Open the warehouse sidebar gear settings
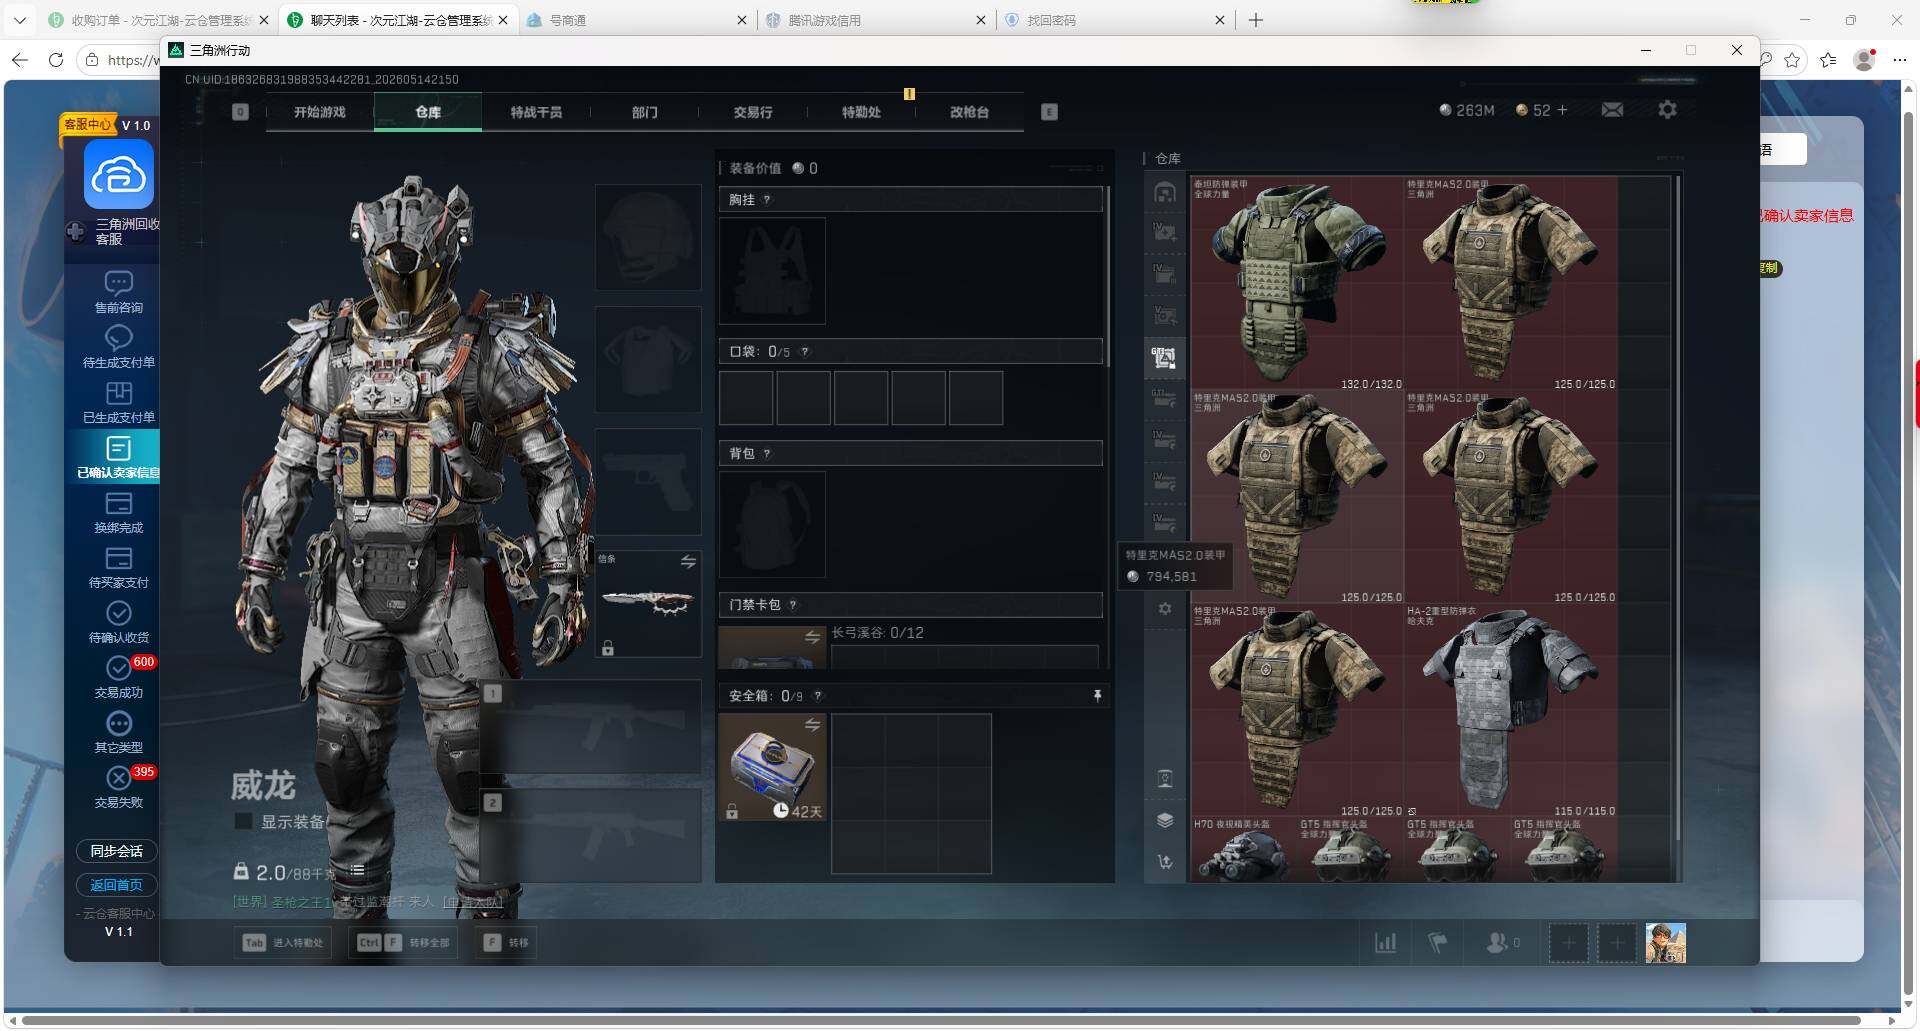The height and width of the screenshot is (1031, 1920). coord(1165,608)
